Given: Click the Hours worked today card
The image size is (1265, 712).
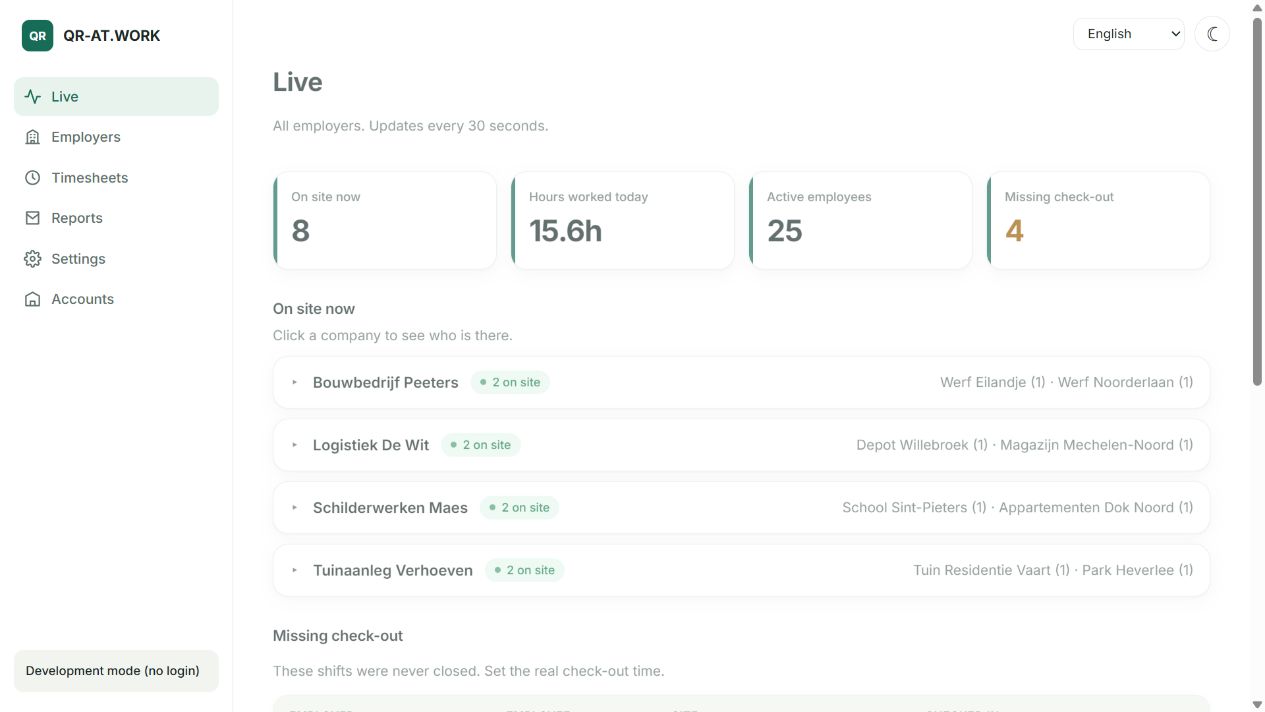Looking at the screenshot, I should coord(623,220).
